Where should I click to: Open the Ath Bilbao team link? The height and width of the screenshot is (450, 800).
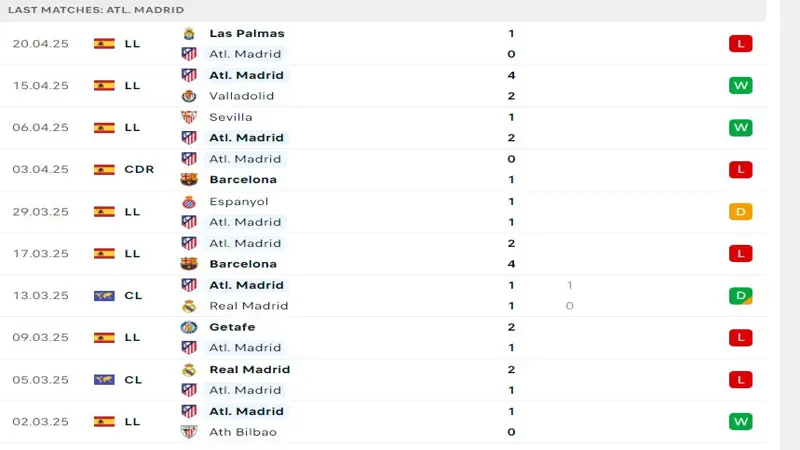coord(243,432)
